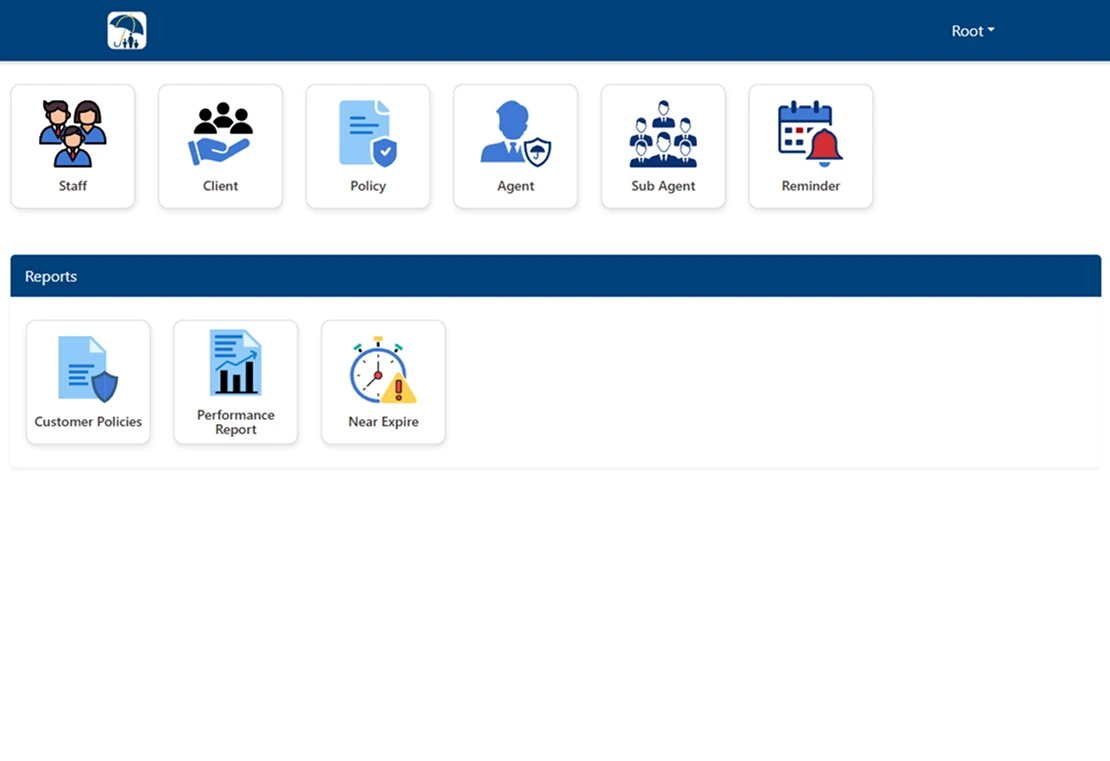The image size is (1110, 761).
Task: Open the Sub Agent group icon
Action: tap(663, 134)
